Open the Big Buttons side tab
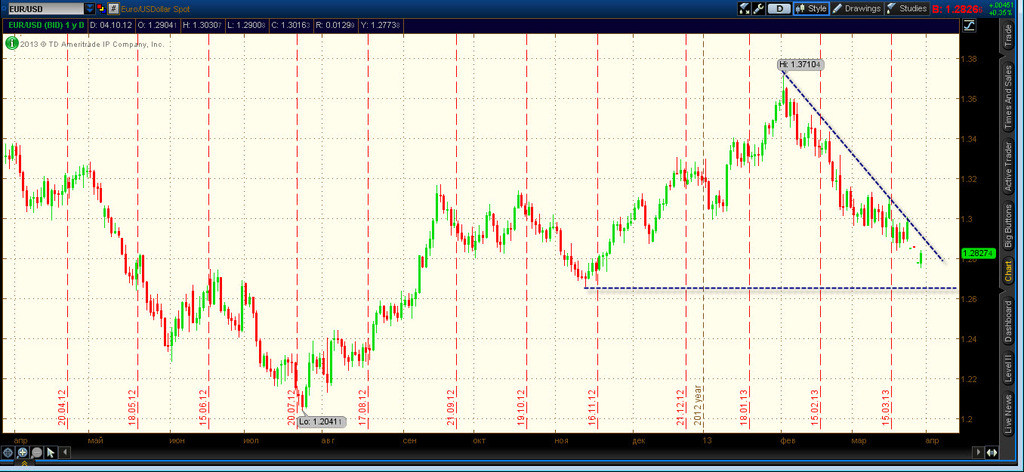 (1008, 227)
